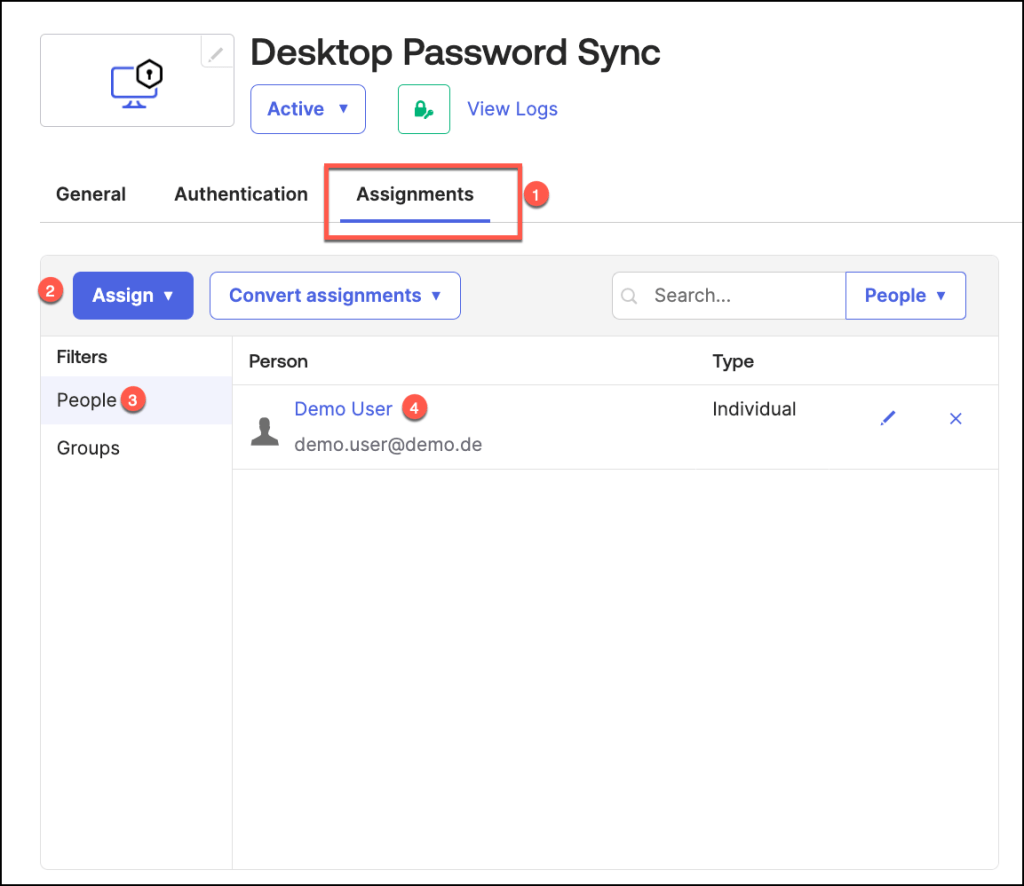Select the Groups filter in the sidebar
The image size is (1024, 886).
click(x=88, y=448)
